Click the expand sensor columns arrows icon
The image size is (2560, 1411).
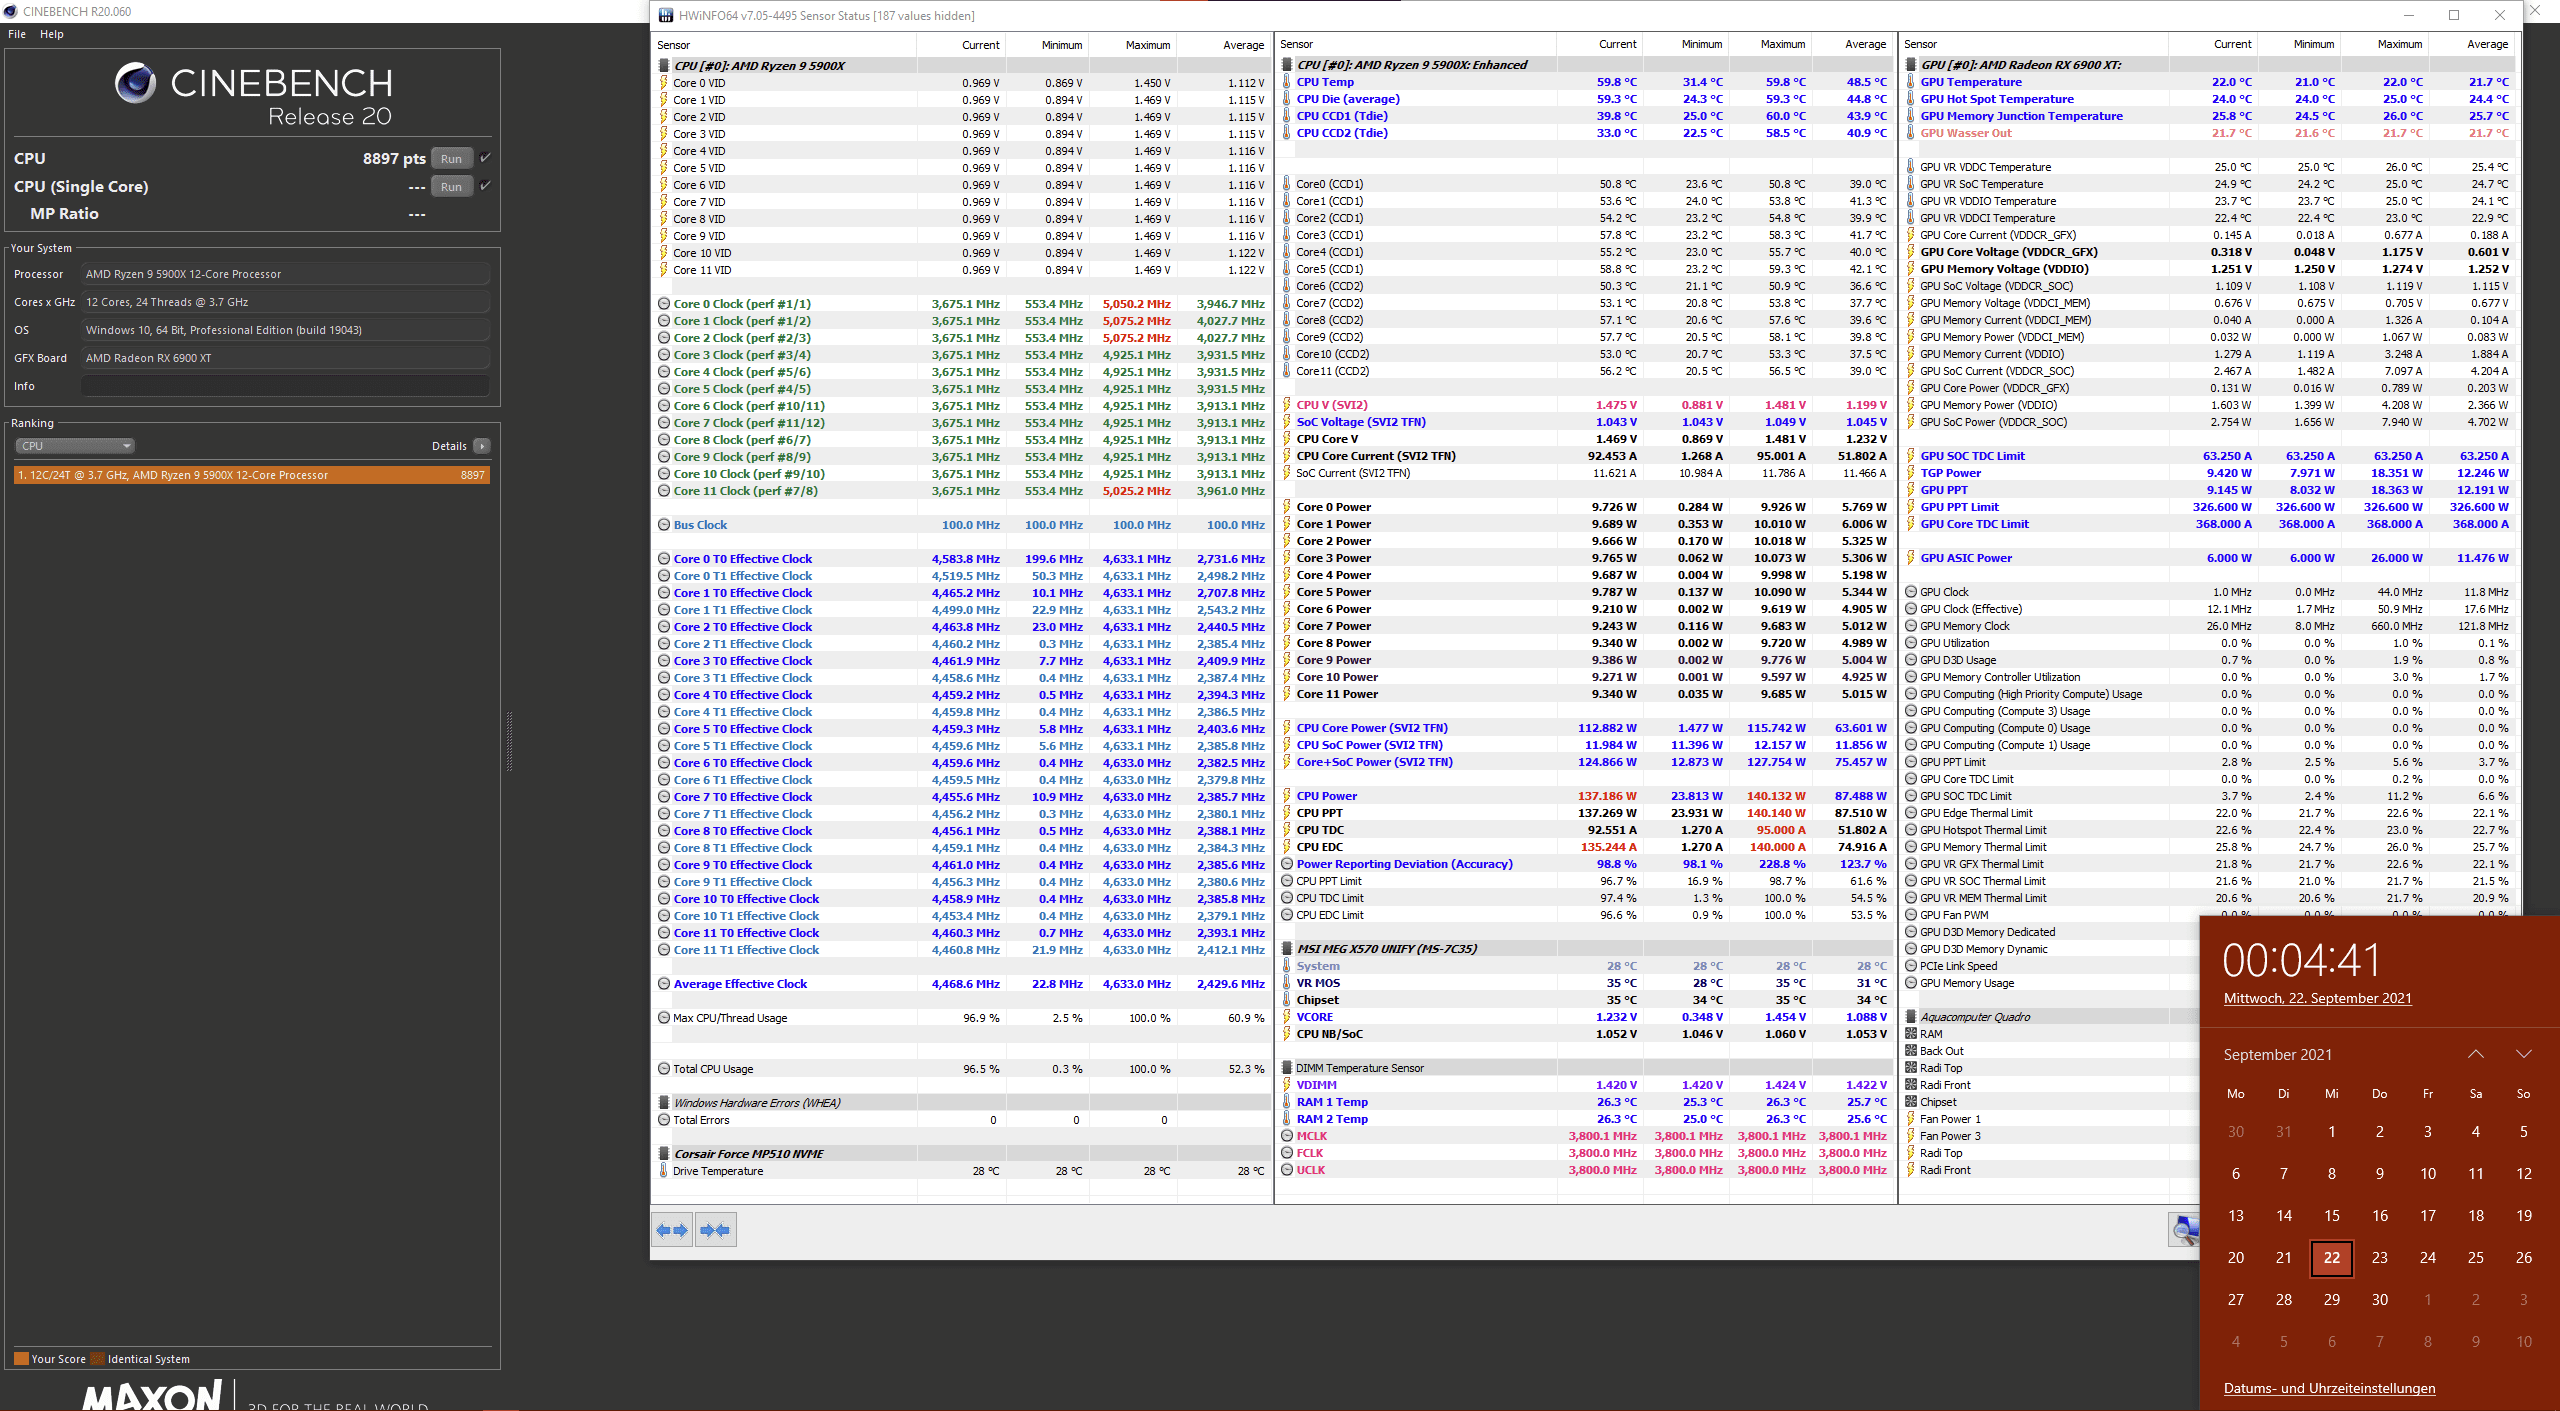[673, 1230]
